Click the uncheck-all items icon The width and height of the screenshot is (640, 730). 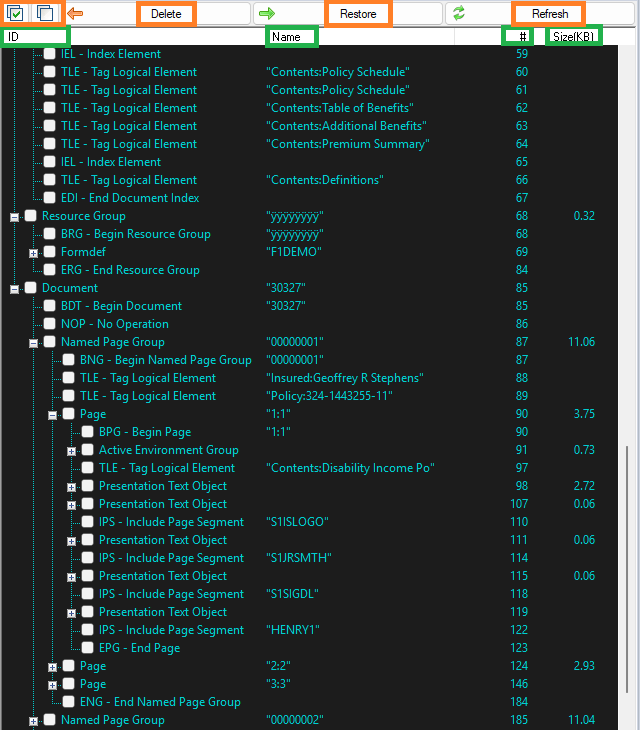coord(46,13)
